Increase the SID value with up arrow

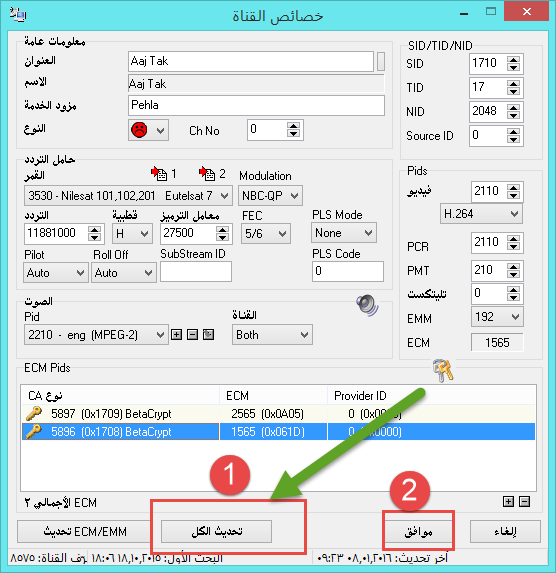[x=514, y=60]
